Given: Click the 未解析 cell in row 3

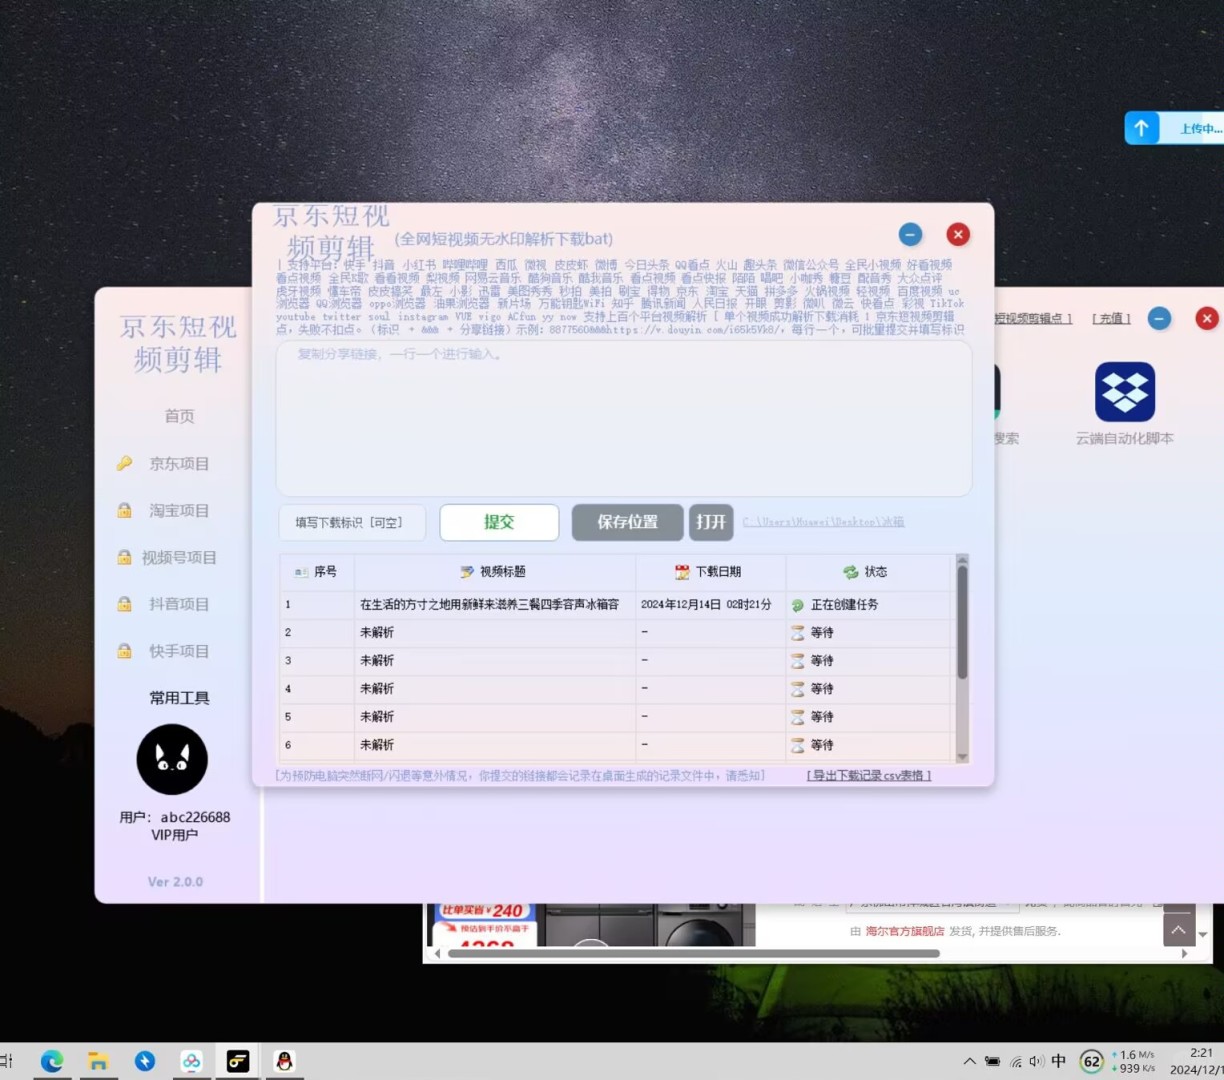Looking at the screenshot, I should [377, 661].
